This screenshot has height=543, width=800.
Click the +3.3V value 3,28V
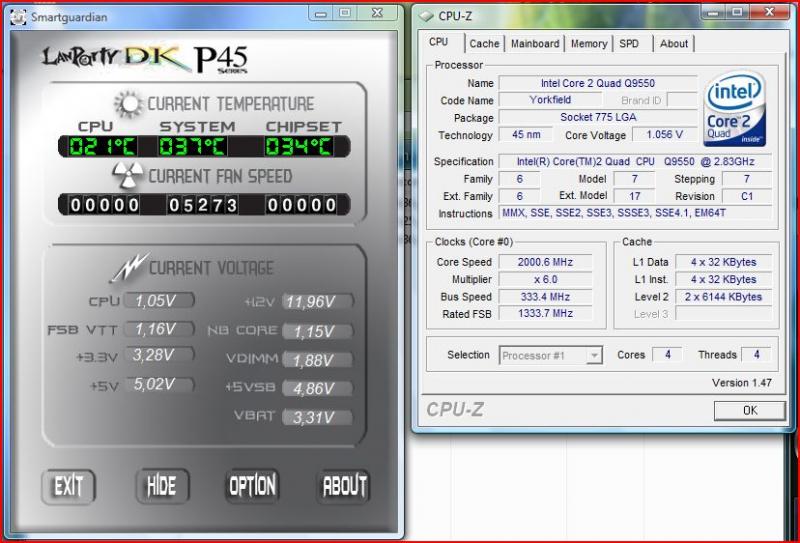pyautogui.click(x=159, y=355)
